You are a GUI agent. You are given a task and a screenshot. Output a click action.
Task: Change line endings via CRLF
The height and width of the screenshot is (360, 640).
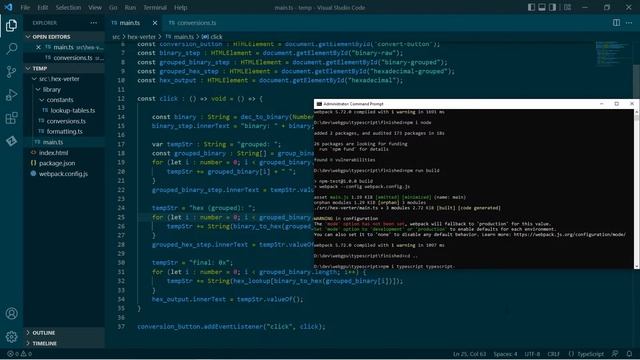point(553,354)
